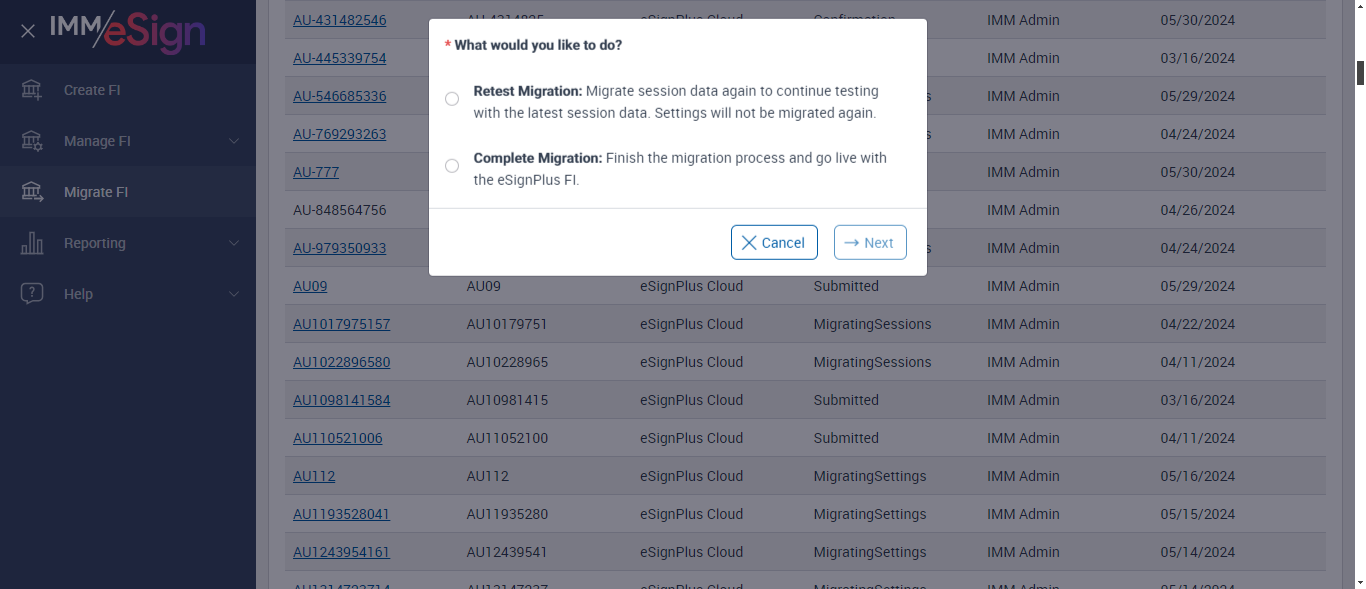This screenshot has width=1366, height=589.
Task: Open the AU1193528041 FI link
Action: coord(341,514)
